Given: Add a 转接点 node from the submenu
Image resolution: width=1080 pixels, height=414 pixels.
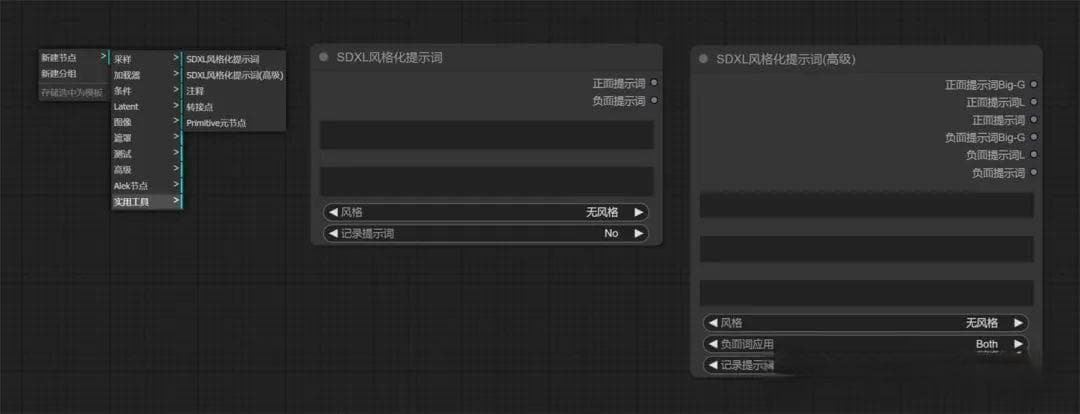Looking at the screenshot, I should 234,107.
